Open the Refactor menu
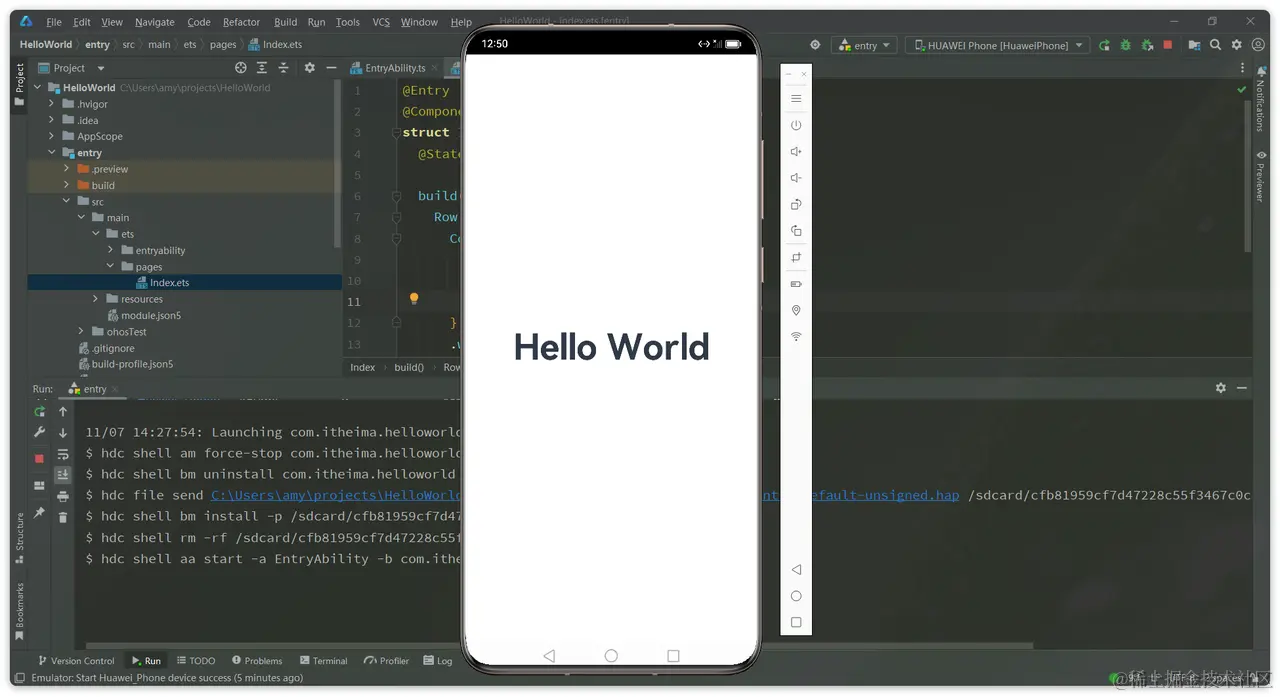 point(241,22)
